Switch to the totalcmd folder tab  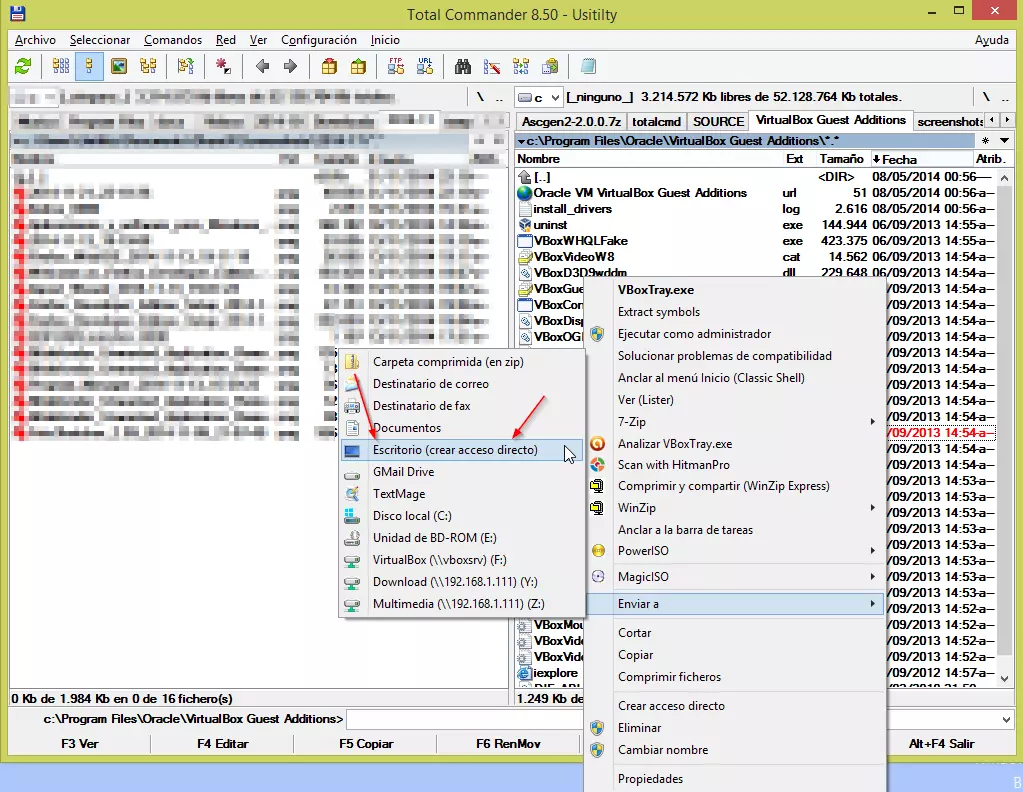tap(656, 121)
